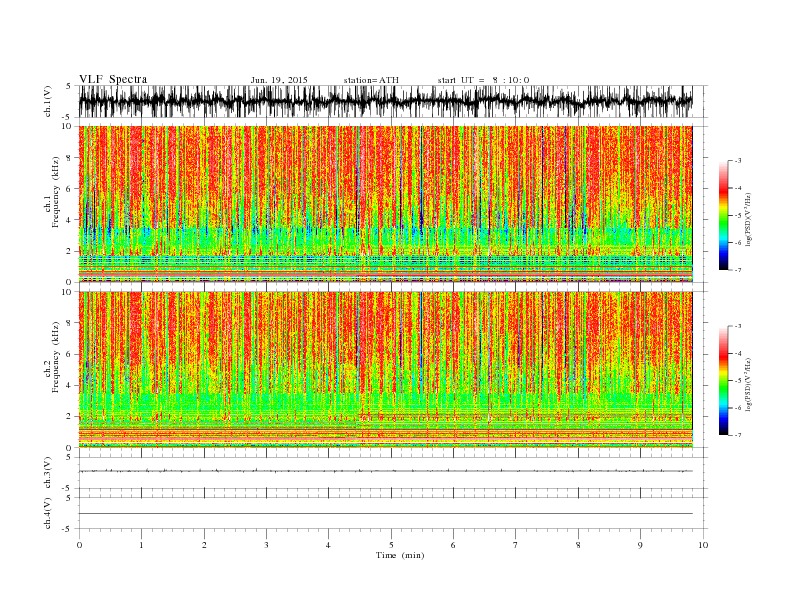
Task: Click the "8" tick label on time axis
Action: [x=578, y=545]
